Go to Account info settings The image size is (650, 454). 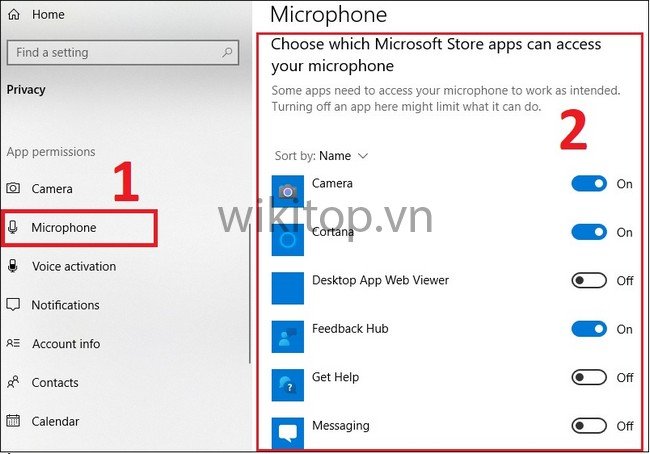coord(65,344)
